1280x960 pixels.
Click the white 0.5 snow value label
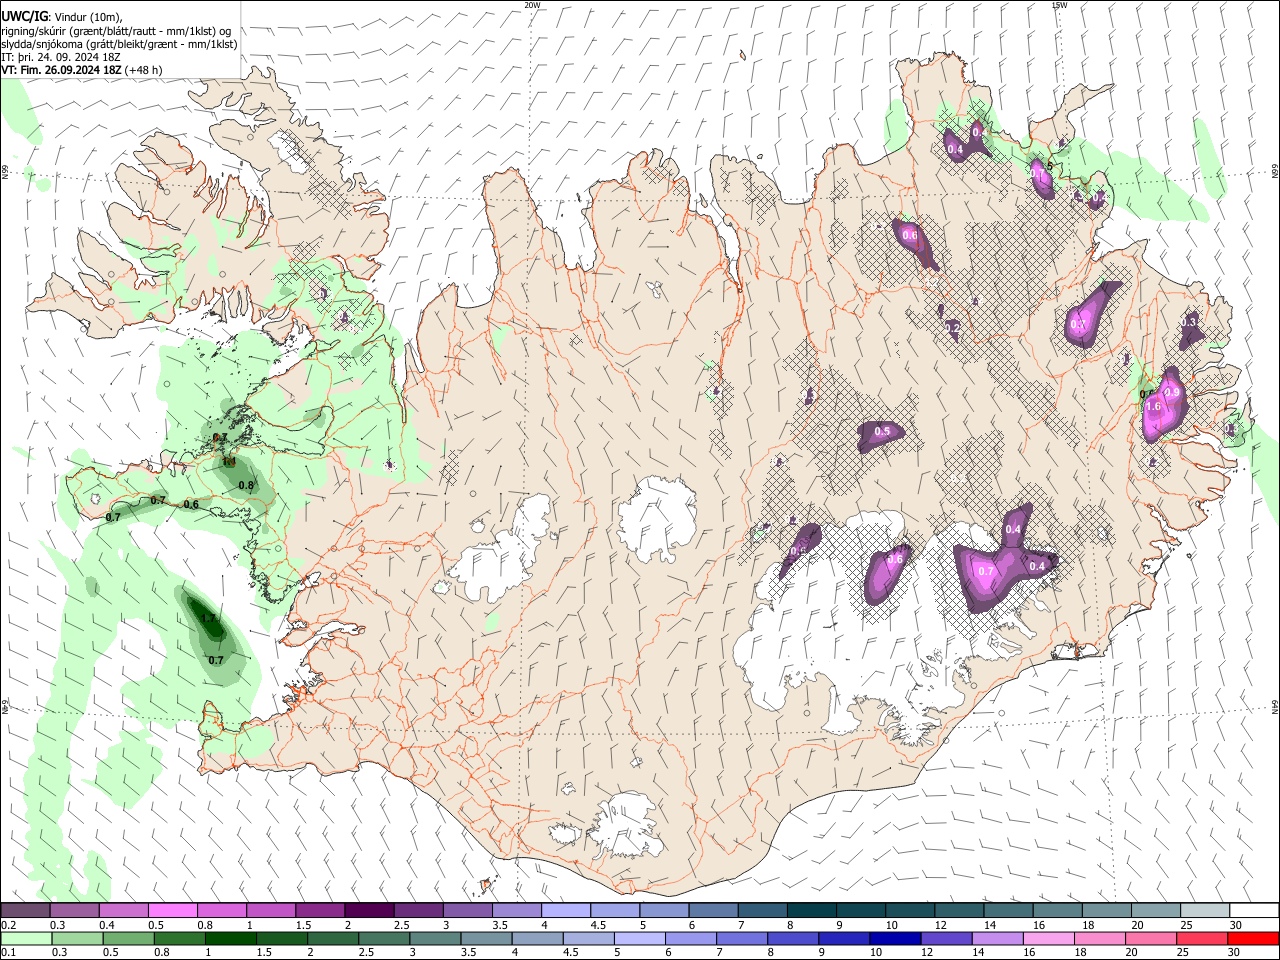[x=882, y=431]
